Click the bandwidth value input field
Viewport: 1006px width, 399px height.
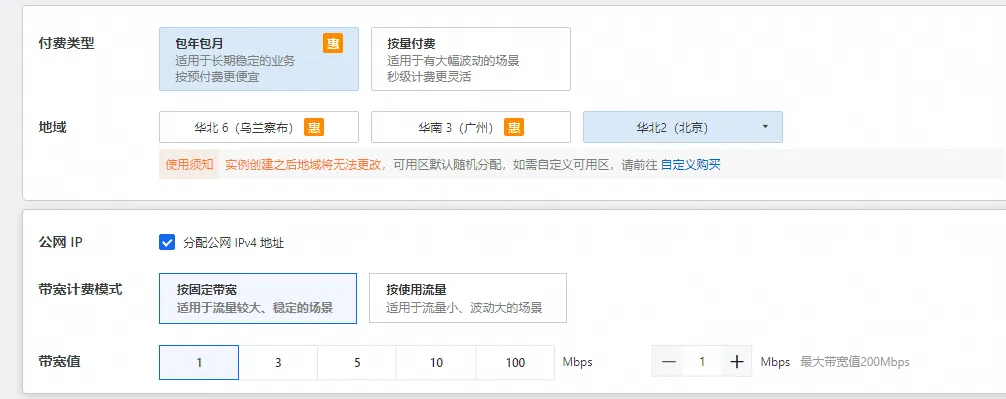703,362
